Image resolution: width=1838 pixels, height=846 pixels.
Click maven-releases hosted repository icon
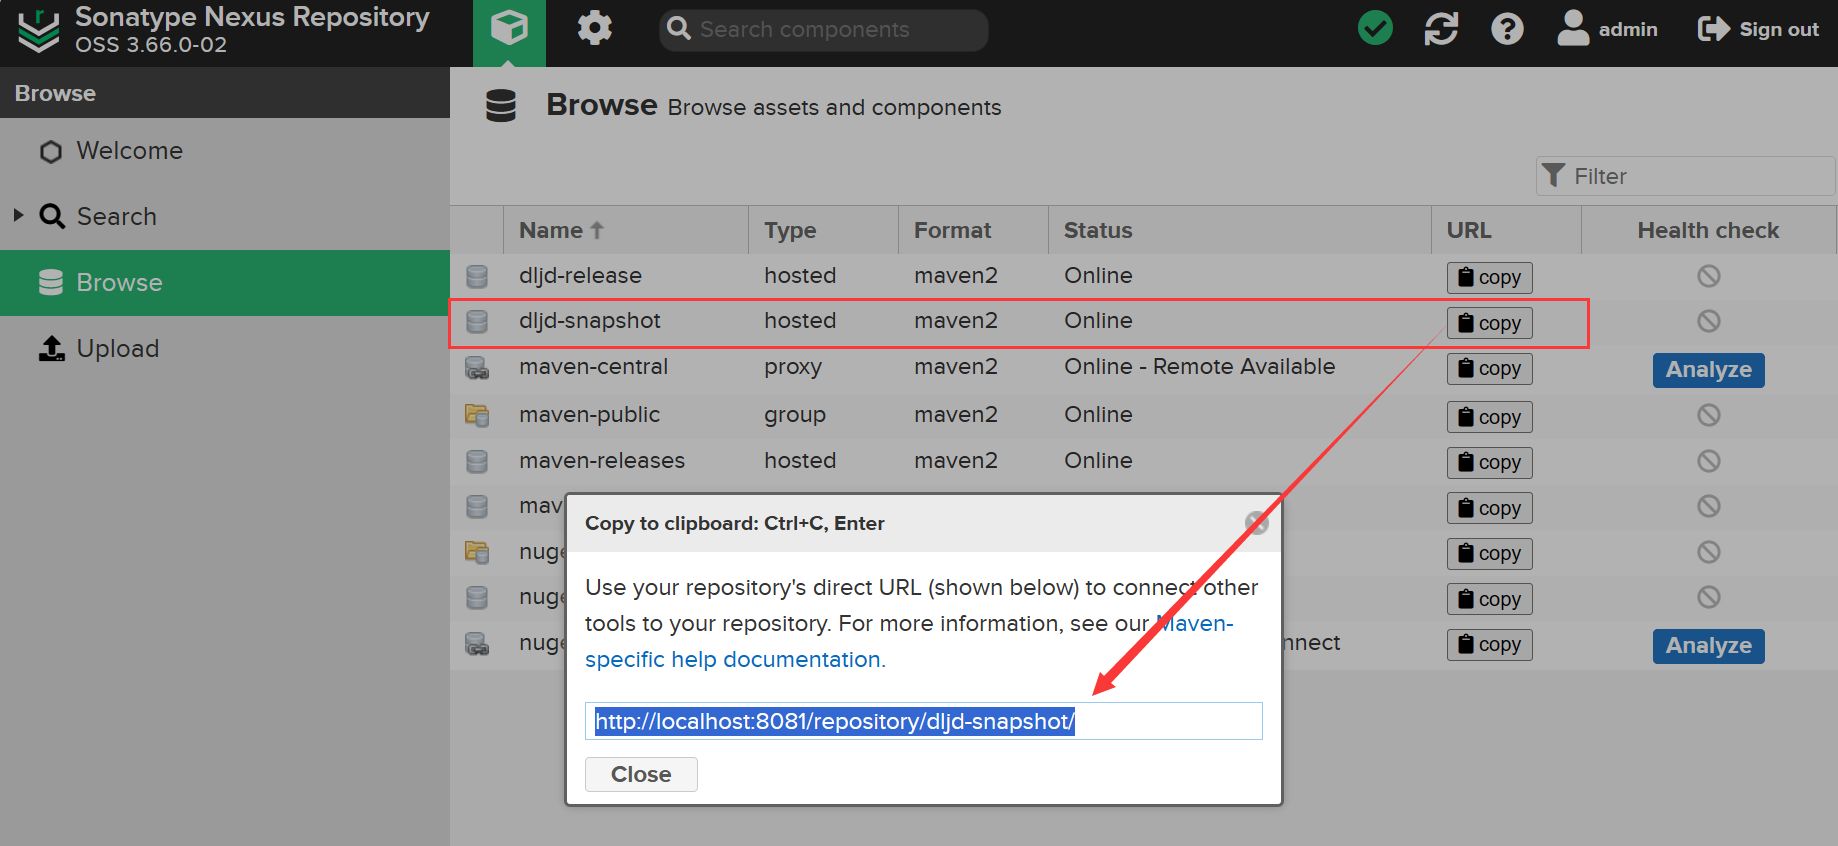477,461
